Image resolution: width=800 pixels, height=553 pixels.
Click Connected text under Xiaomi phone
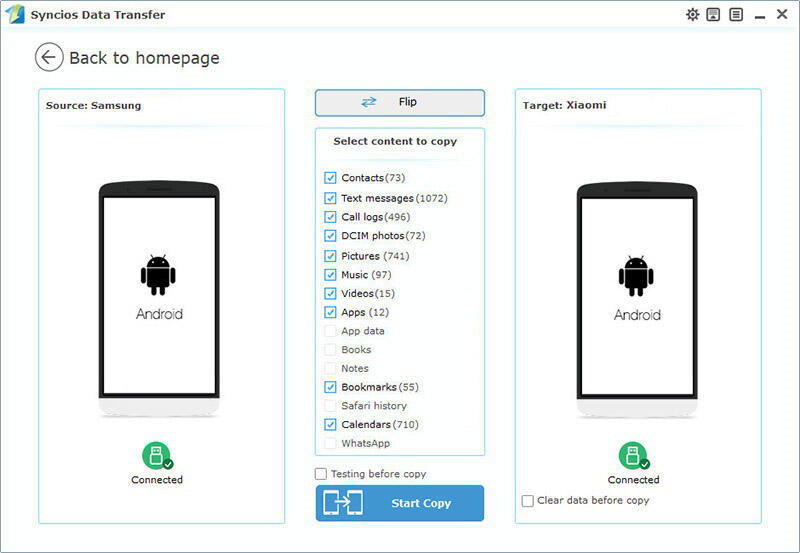pyautogui.click(x=634, y=480)
